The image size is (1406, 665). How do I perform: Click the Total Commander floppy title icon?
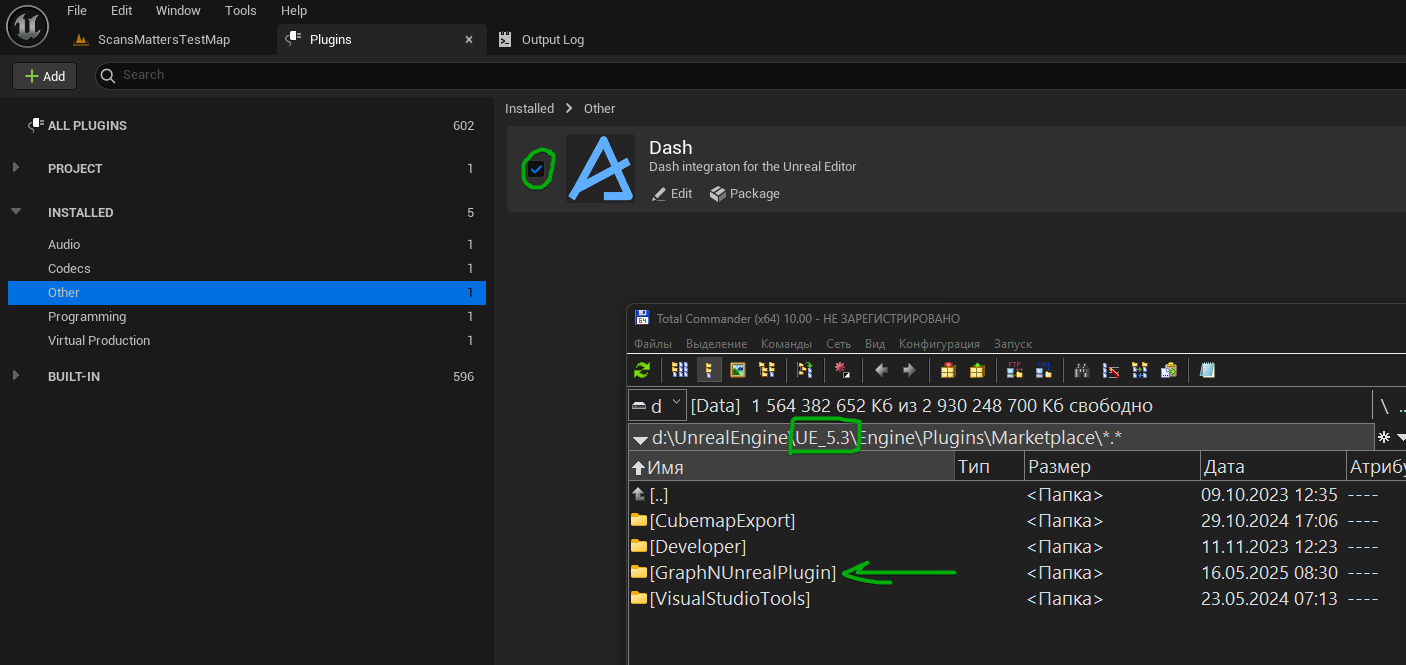(x=642, y=319)
